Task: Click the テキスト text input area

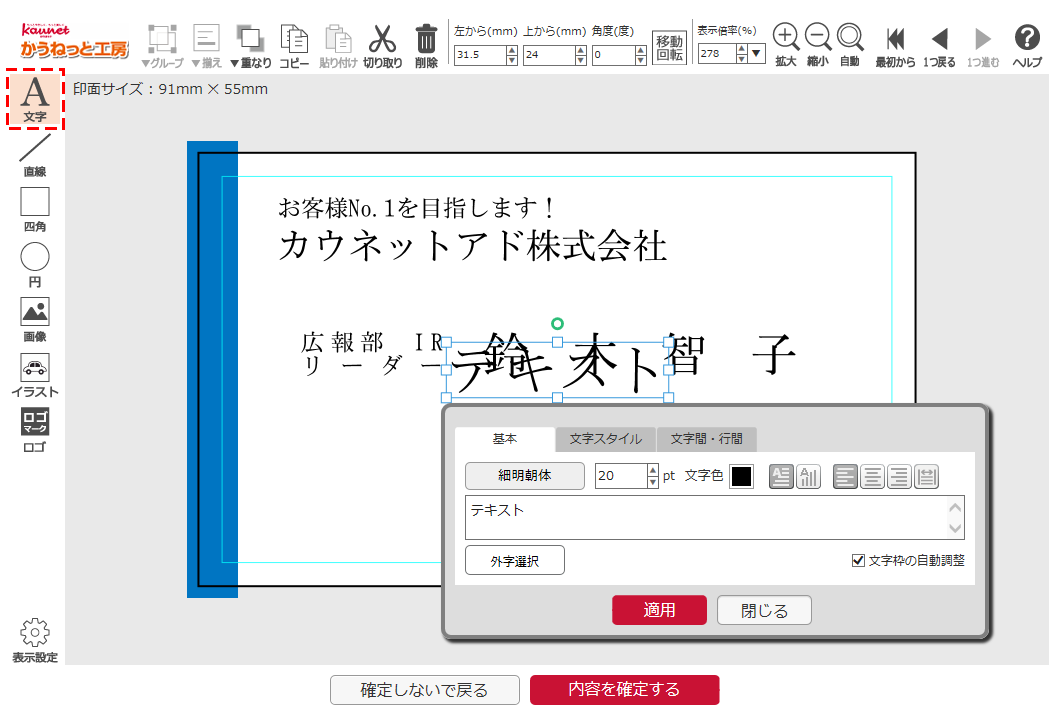Action: click(706, 517)
